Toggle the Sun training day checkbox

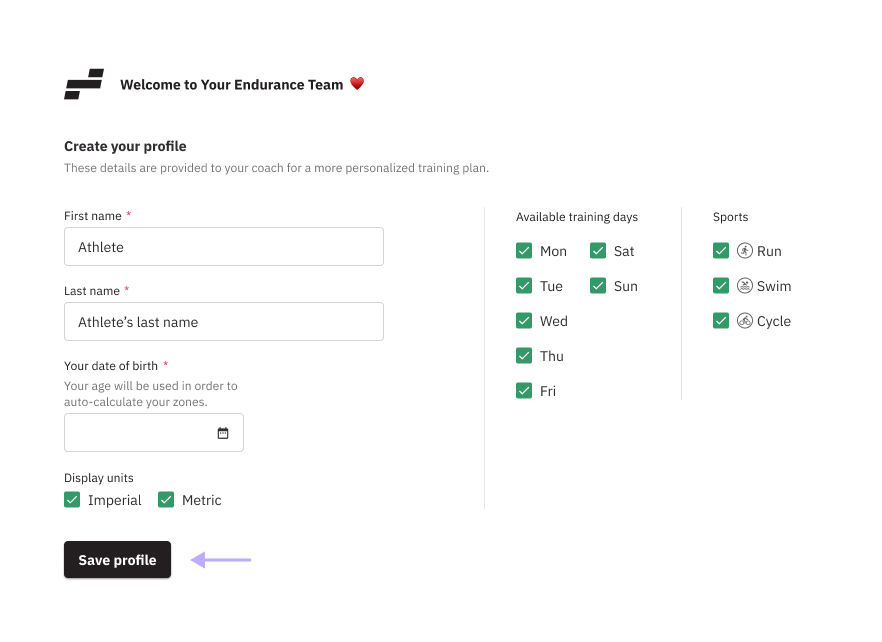[598, 286]
